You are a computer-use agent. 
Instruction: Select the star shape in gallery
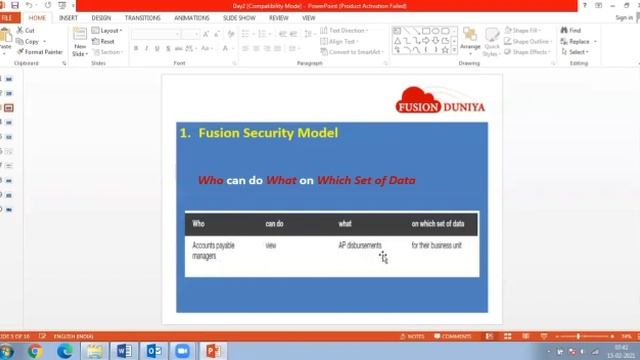(x=445, y=50)
